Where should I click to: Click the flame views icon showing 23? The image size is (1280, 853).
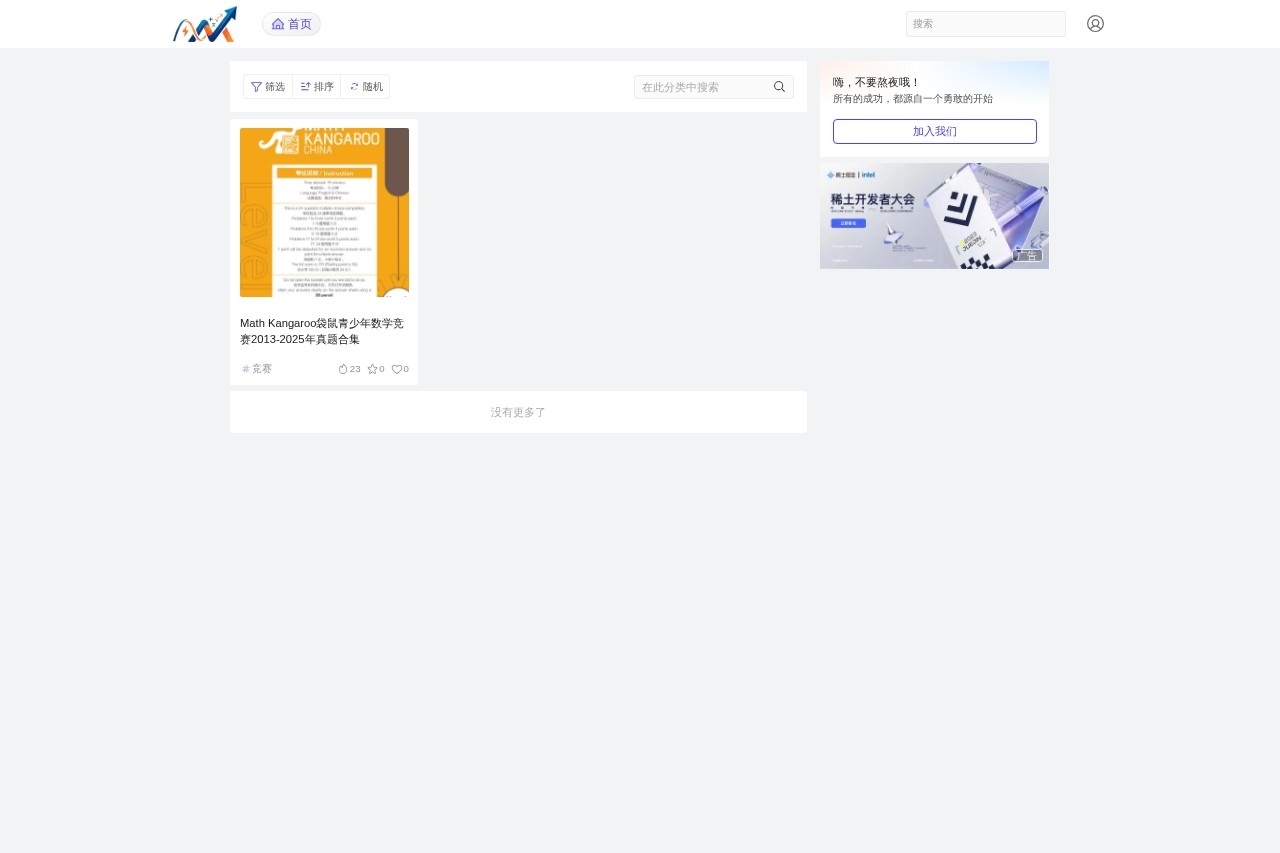point(343,369)
